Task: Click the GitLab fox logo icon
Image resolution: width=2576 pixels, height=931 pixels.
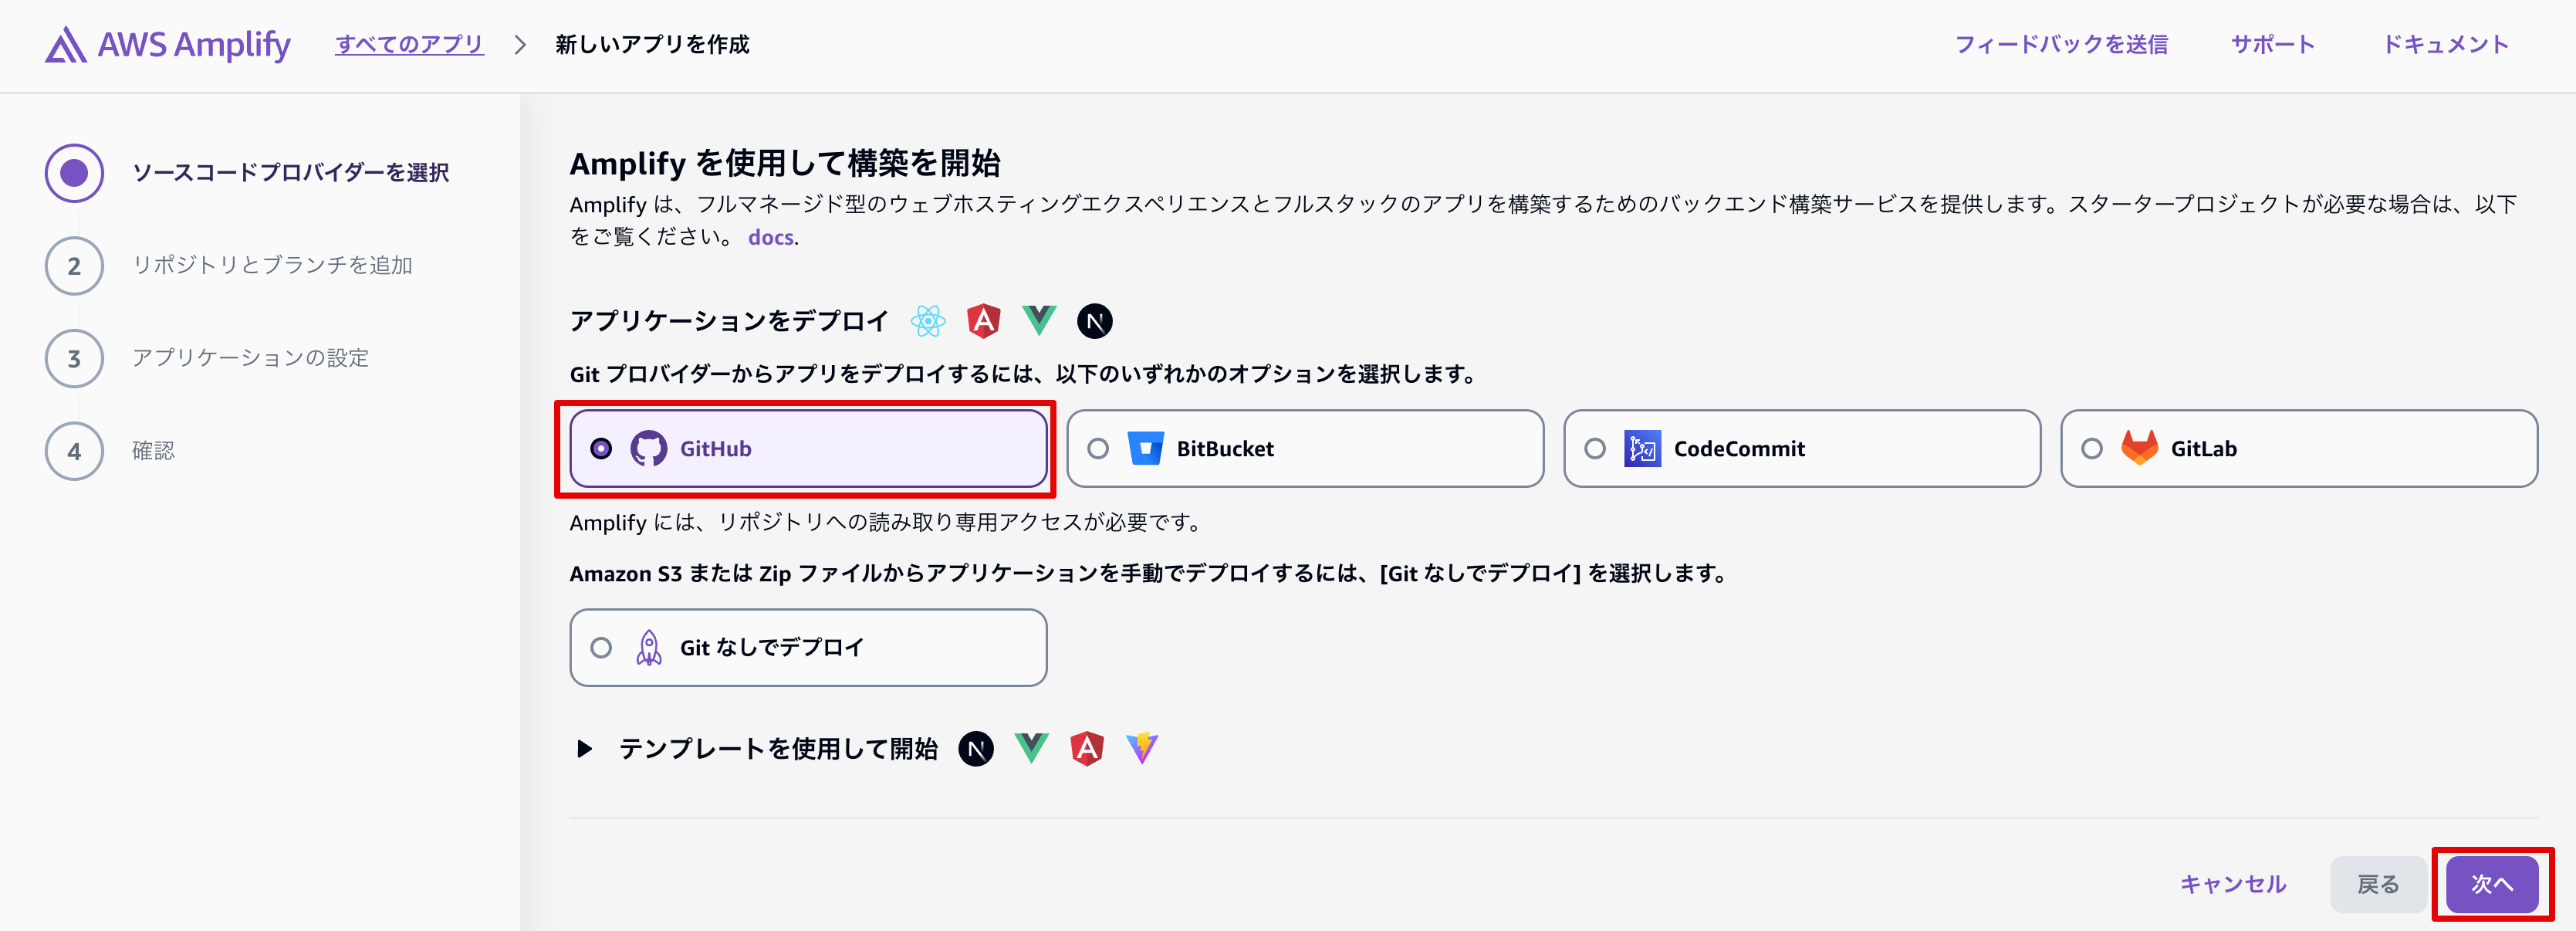Action: click(x=2139, y=449)
